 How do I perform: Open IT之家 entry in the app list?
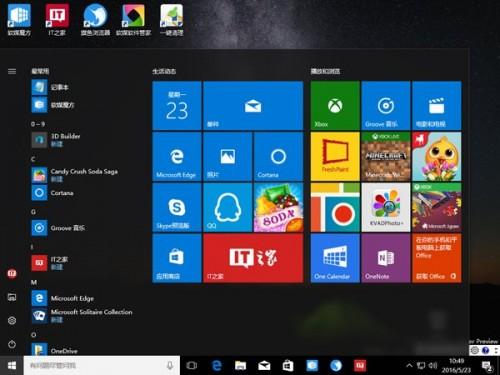(x=83, y=263)
